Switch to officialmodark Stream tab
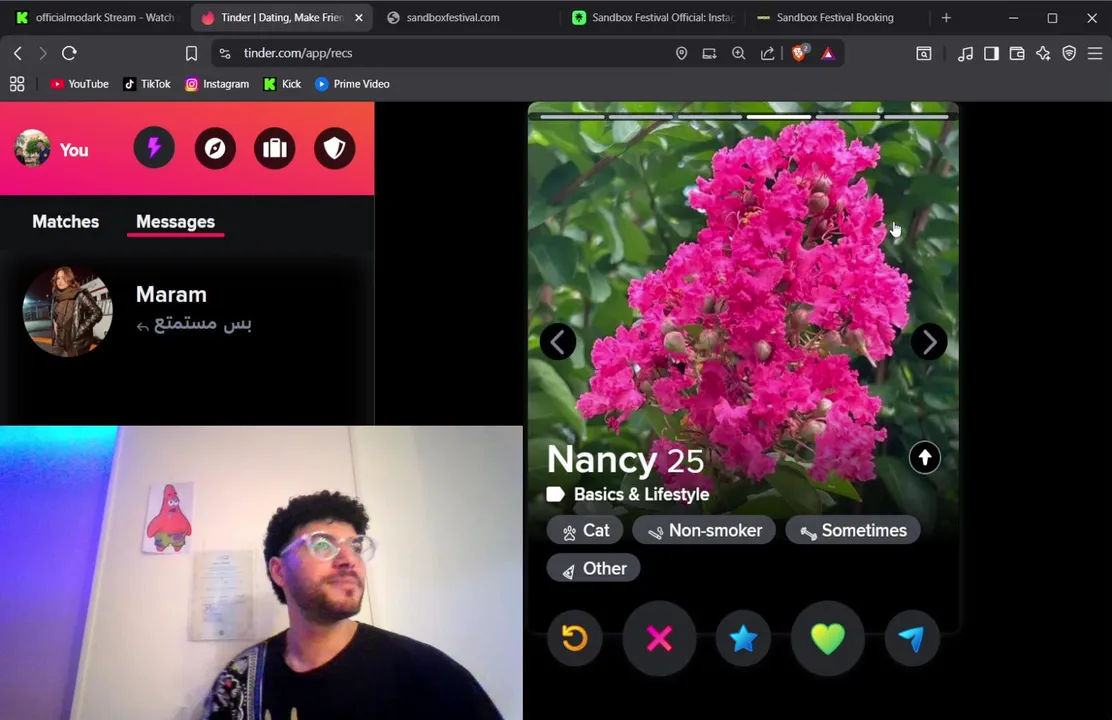1112x720 pixels. 95,18
